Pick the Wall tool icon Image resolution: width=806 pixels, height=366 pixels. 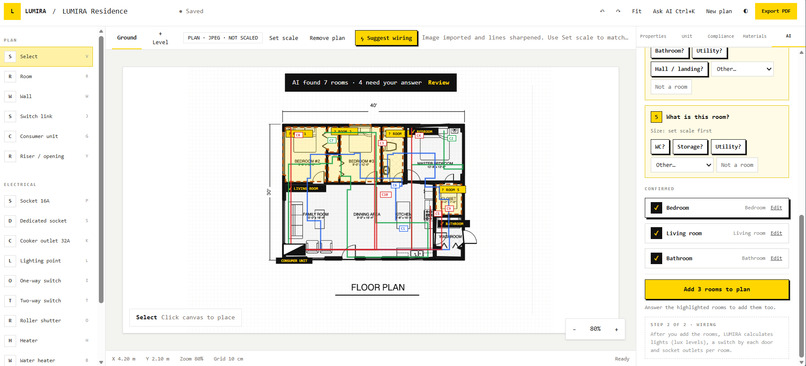pyautogui.click(x=10, y=97)
